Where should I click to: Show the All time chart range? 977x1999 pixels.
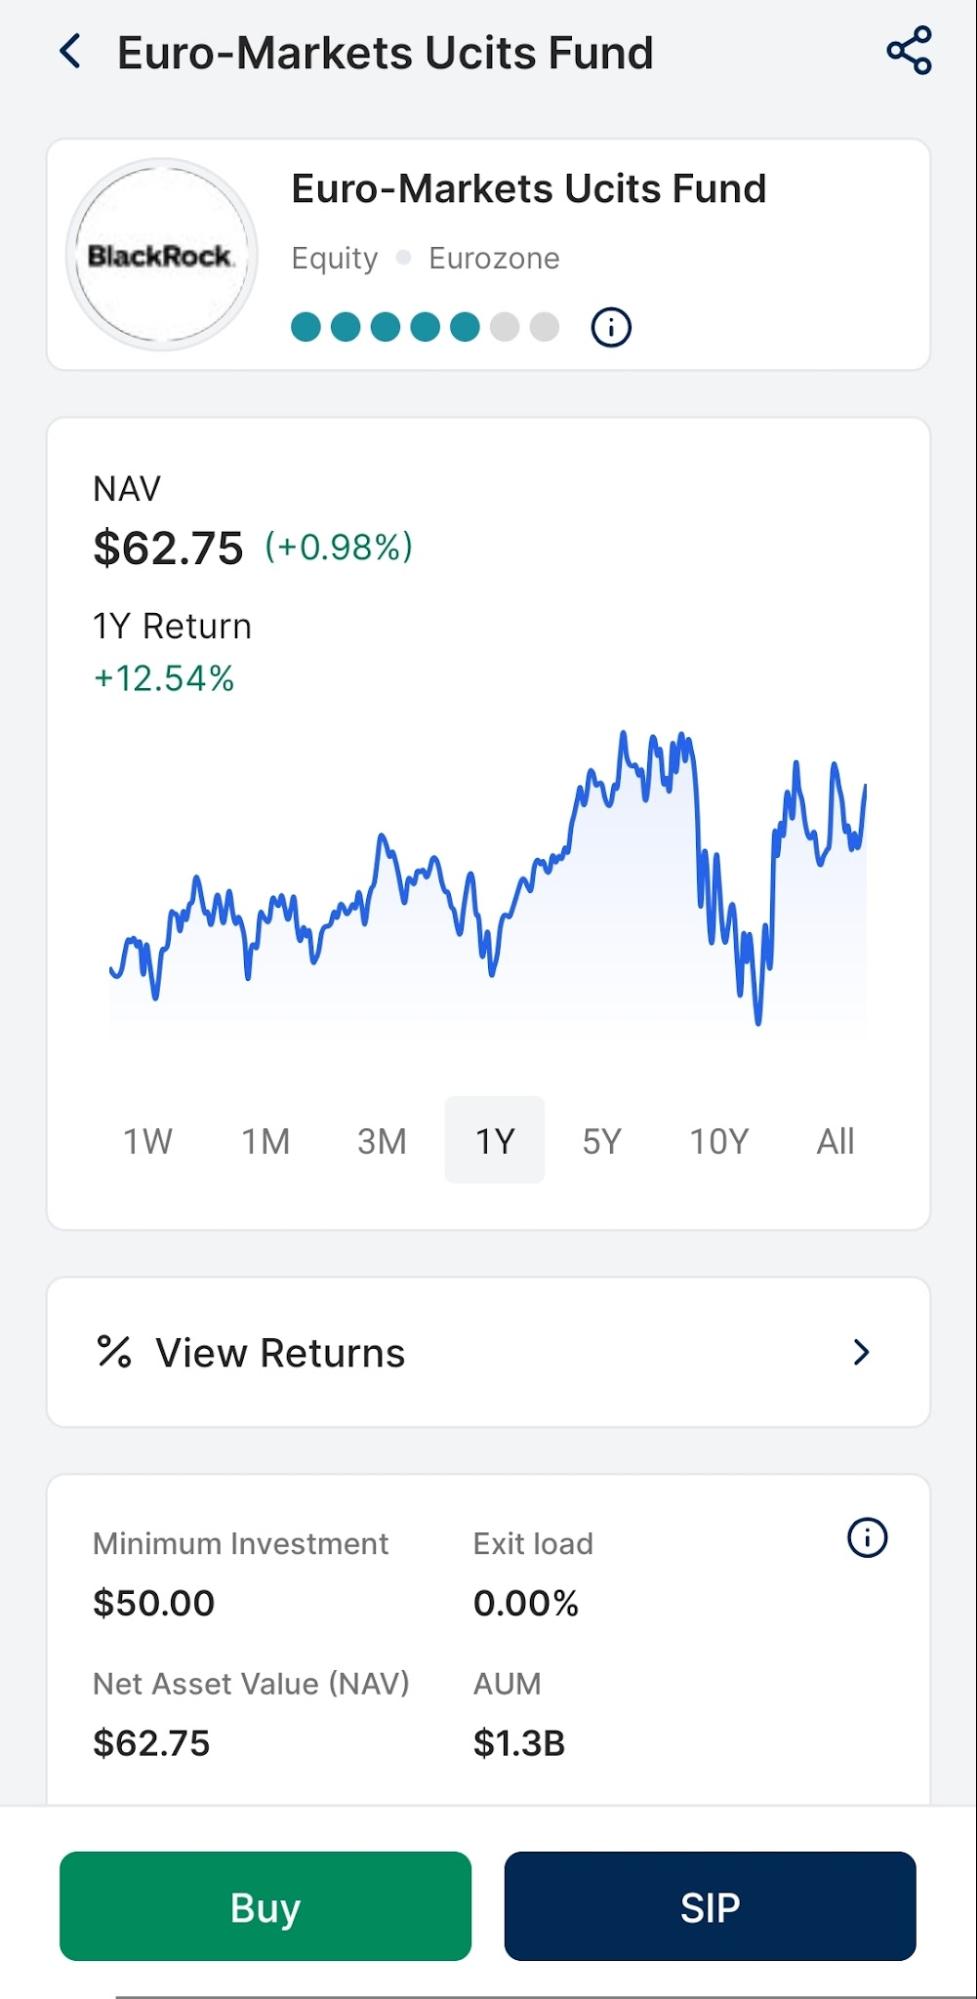tap(835, 1141)
